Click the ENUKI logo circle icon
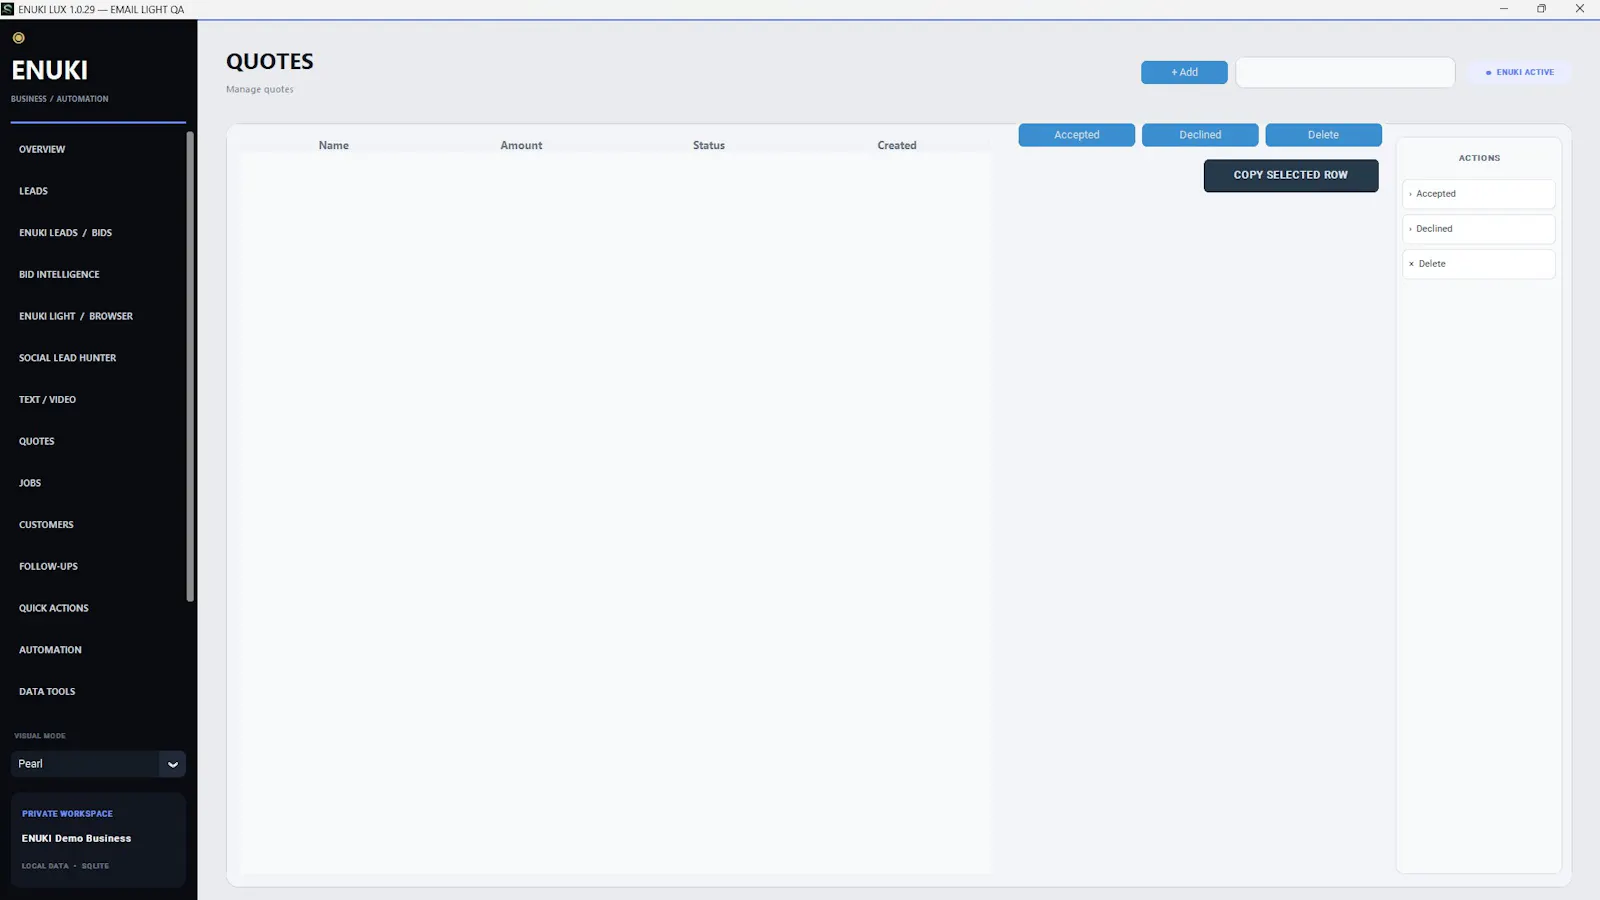This screenshot has width=1600, height=900. pos(18,38)
